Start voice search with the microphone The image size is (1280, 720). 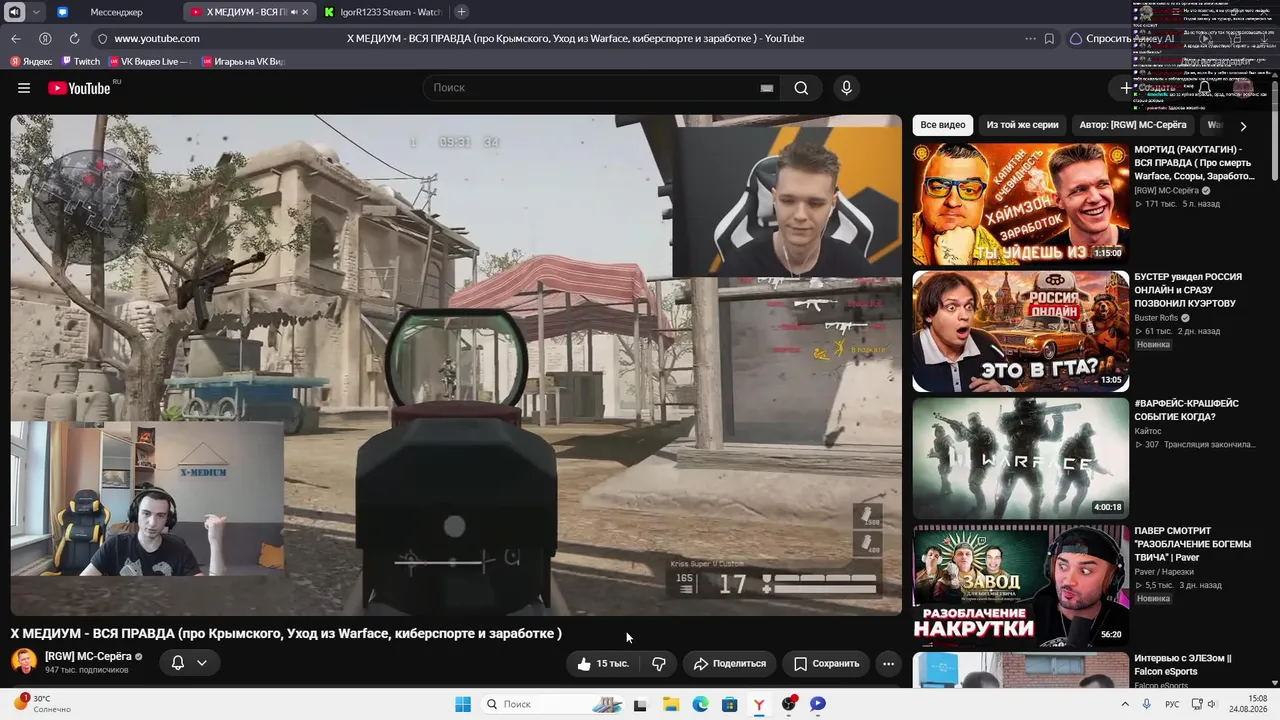pyautogui.click(x=846, y=88)
